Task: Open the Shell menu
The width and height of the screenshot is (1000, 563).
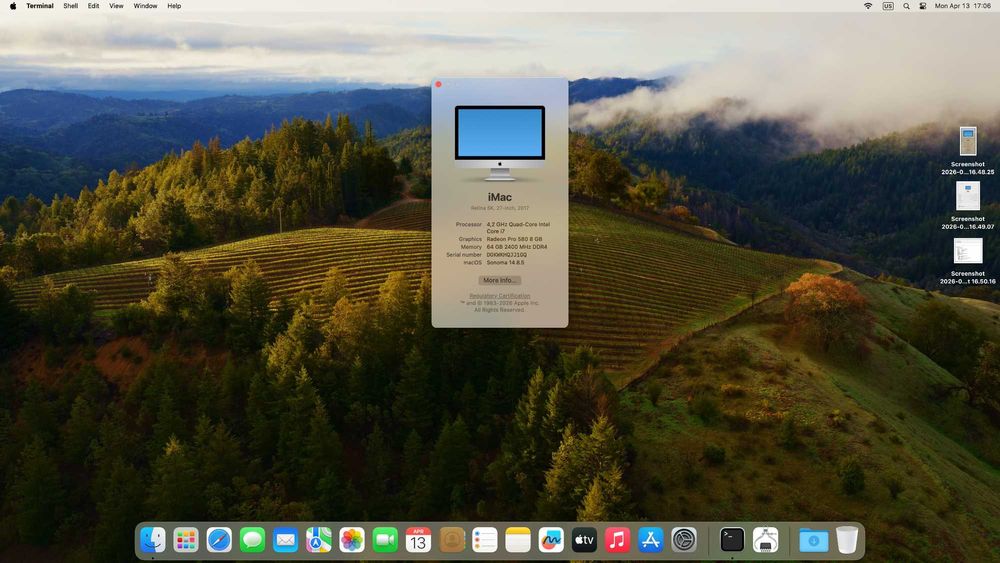Action: (x=71, y=6)
